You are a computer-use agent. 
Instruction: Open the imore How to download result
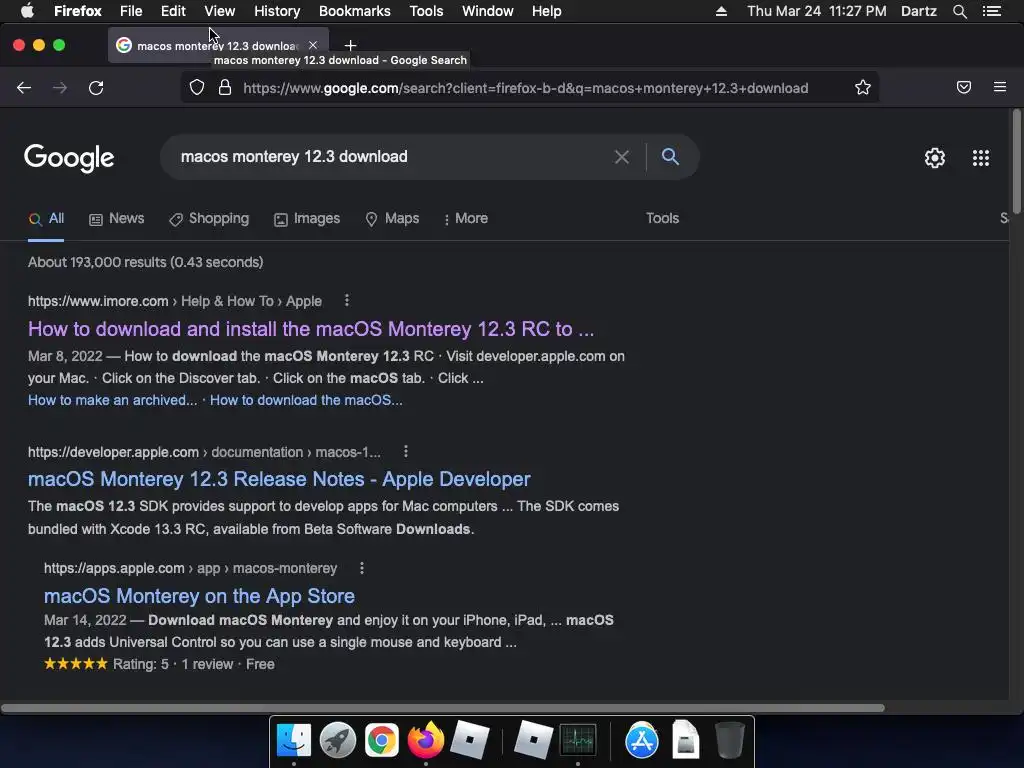311,328
